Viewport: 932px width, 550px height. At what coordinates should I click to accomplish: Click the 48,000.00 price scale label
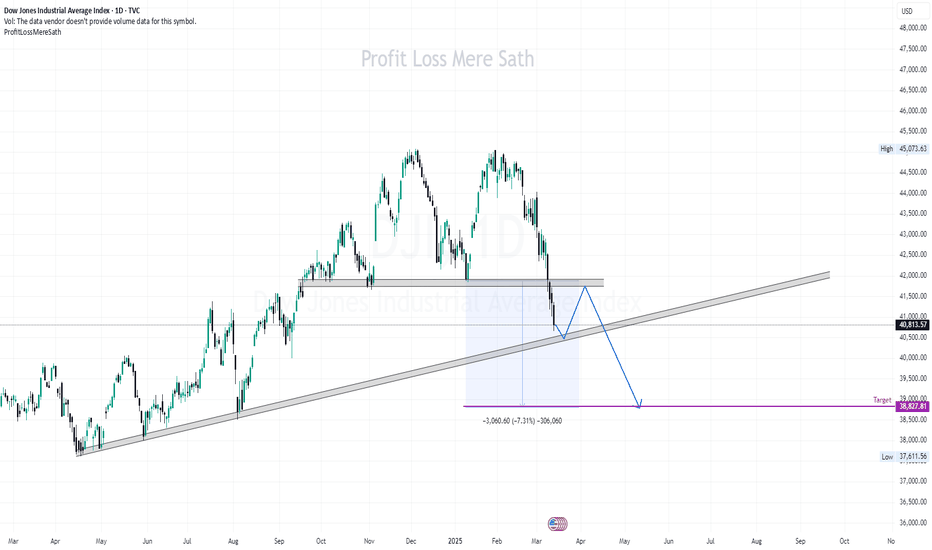click(913, 28)
